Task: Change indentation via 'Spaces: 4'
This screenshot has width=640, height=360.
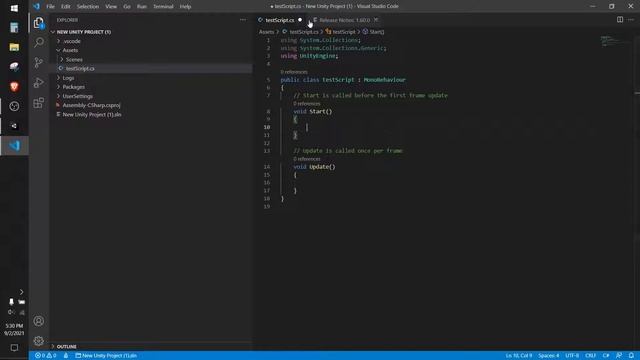Action: 549,356
